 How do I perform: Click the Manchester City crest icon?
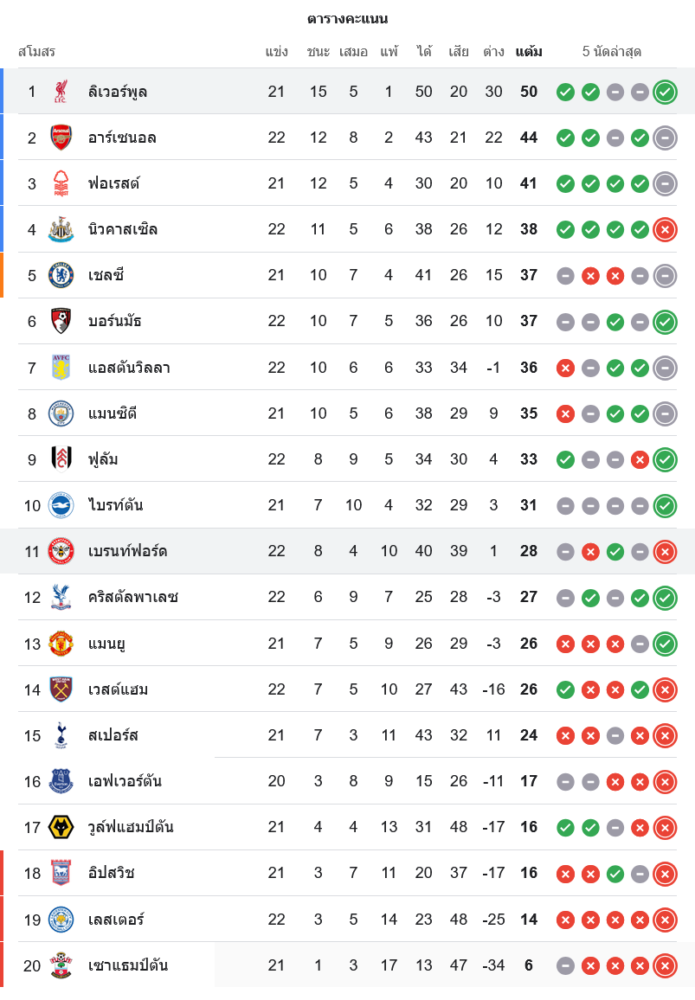point(61,414)
